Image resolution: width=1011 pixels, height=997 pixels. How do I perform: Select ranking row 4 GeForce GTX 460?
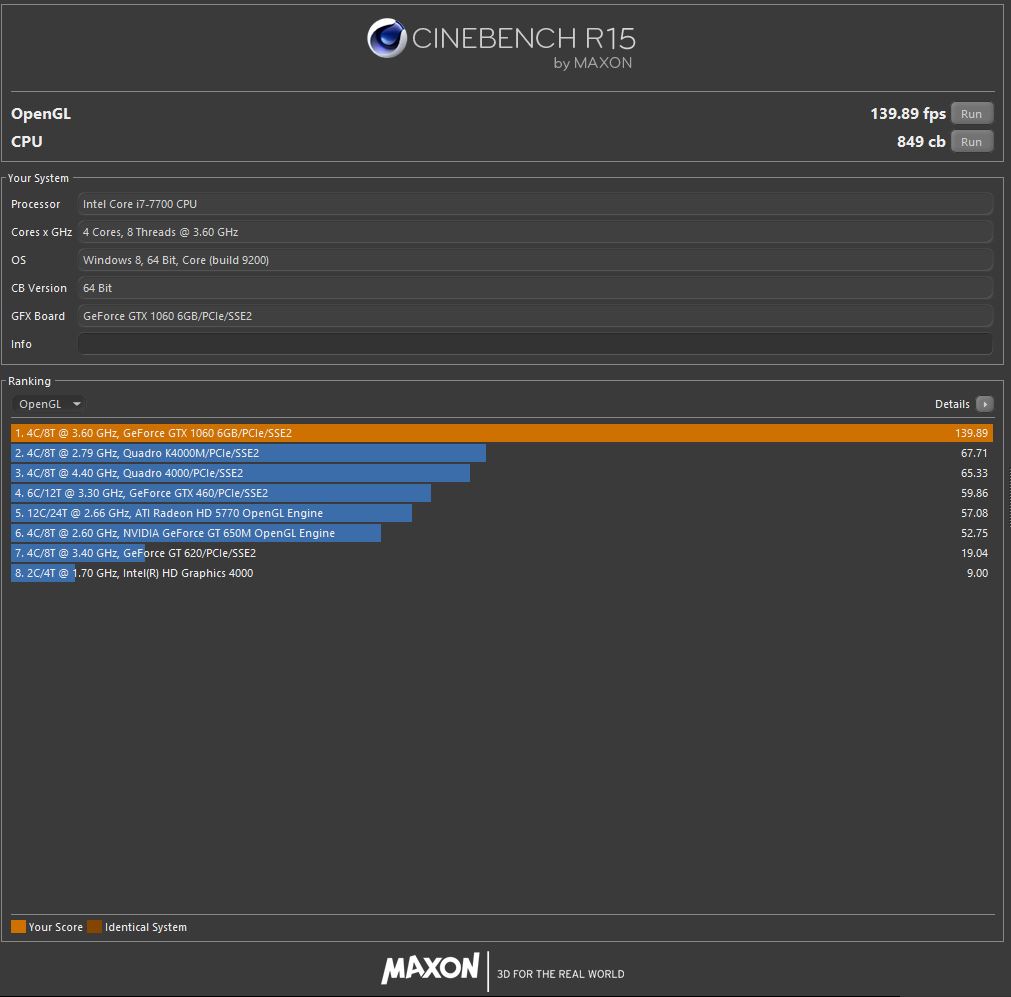click(502, 493)
